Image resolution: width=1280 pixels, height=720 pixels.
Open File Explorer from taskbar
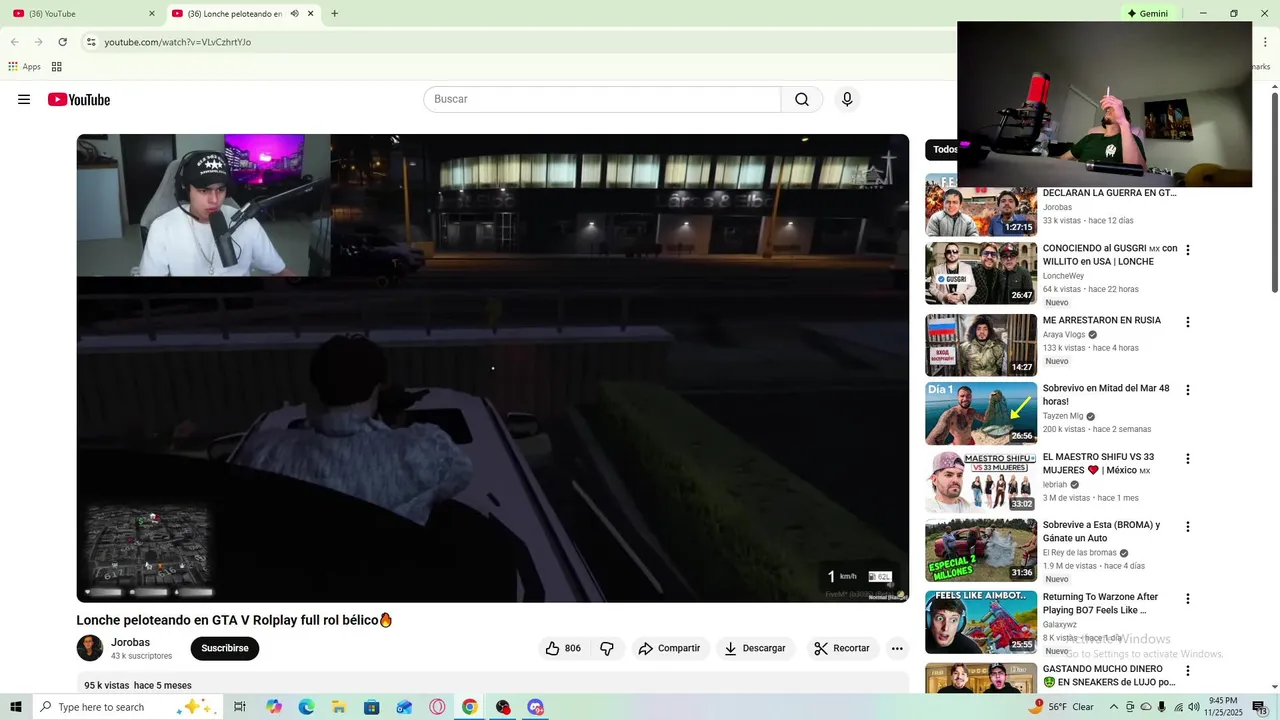(339, 707)
